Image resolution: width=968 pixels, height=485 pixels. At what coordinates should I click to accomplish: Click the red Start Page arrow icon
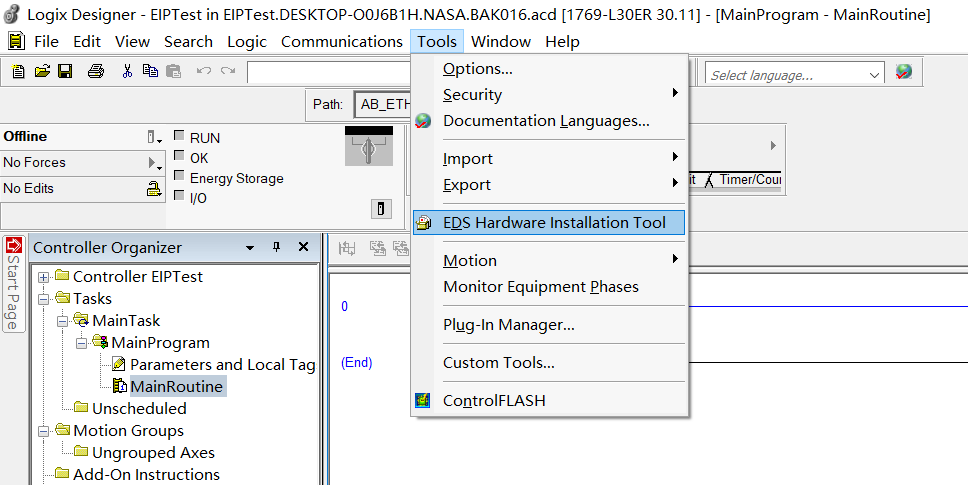14,246
